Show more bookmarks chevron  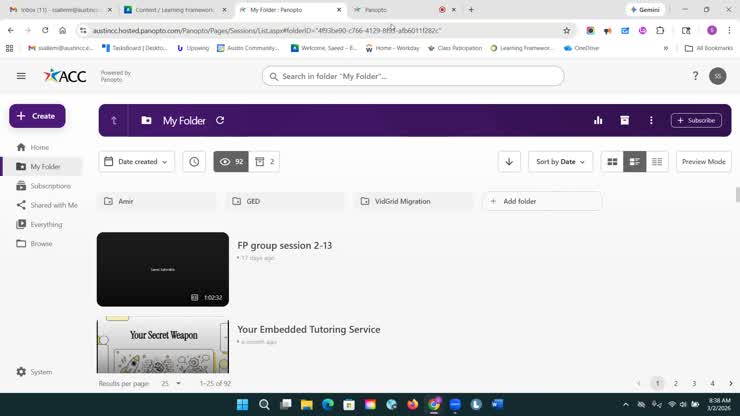[665, 48]
